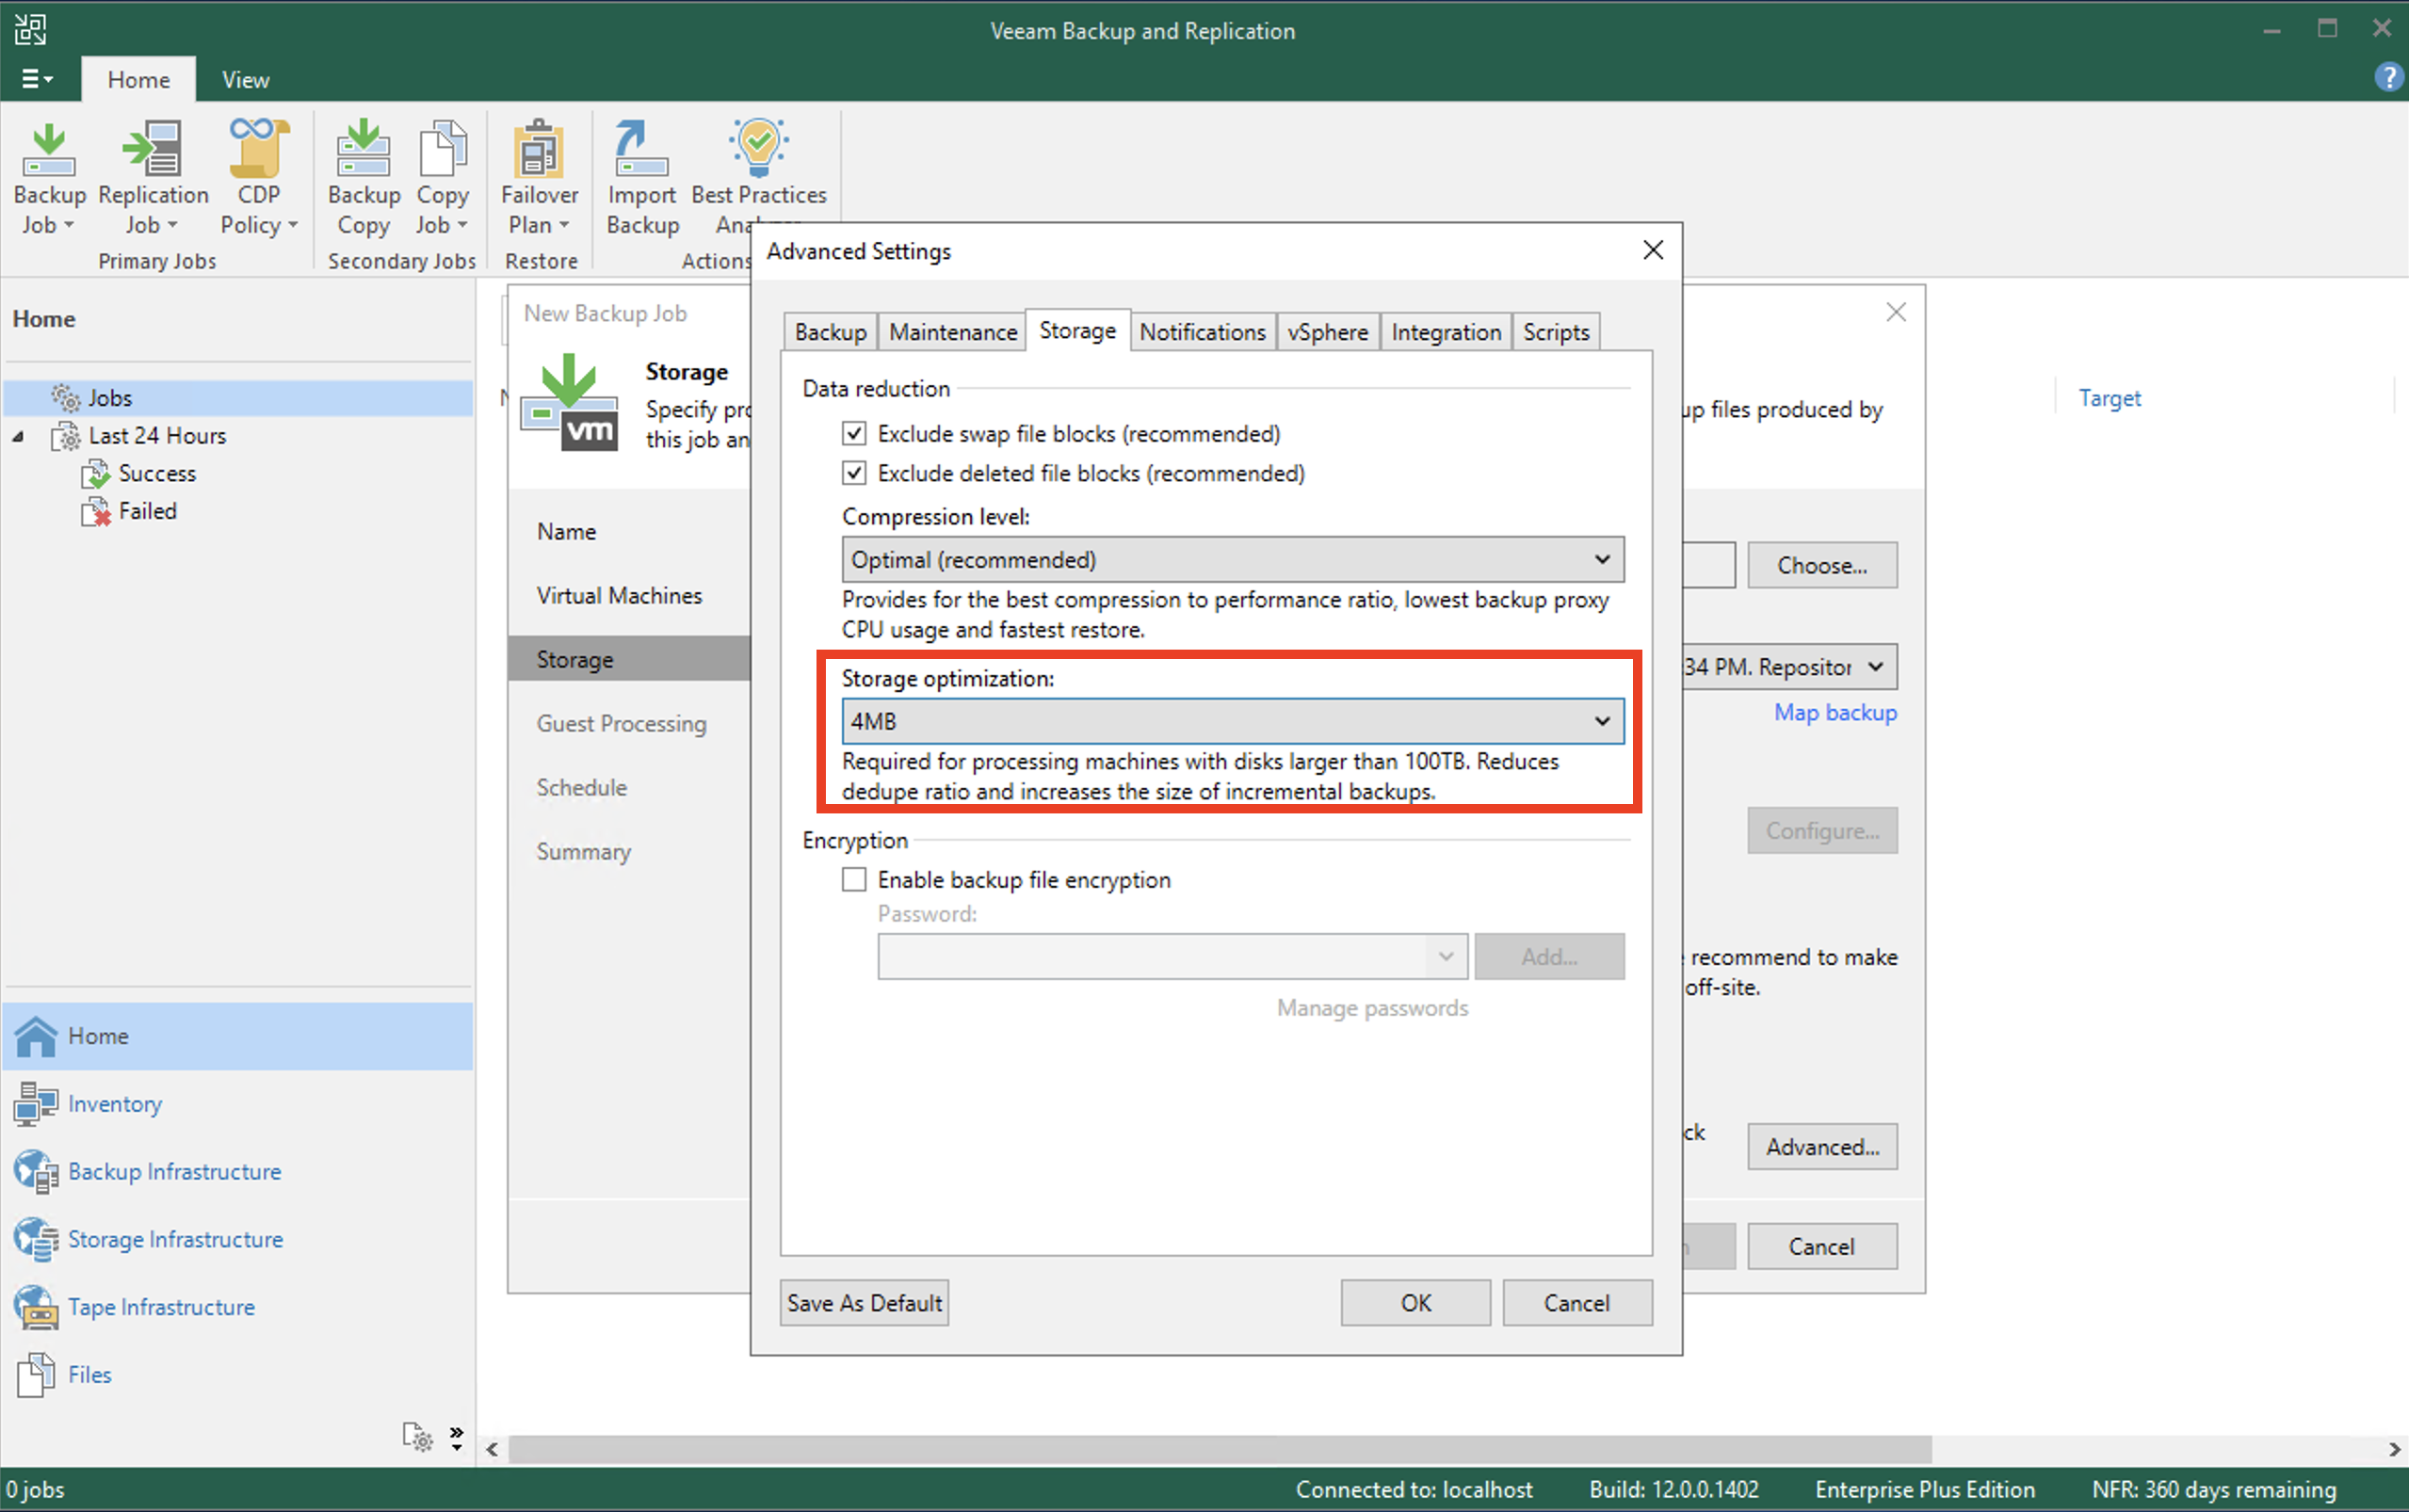This screenshot has width=2409, height=1512.
Task: Click the Target column header
Action: coord(2110,398)
